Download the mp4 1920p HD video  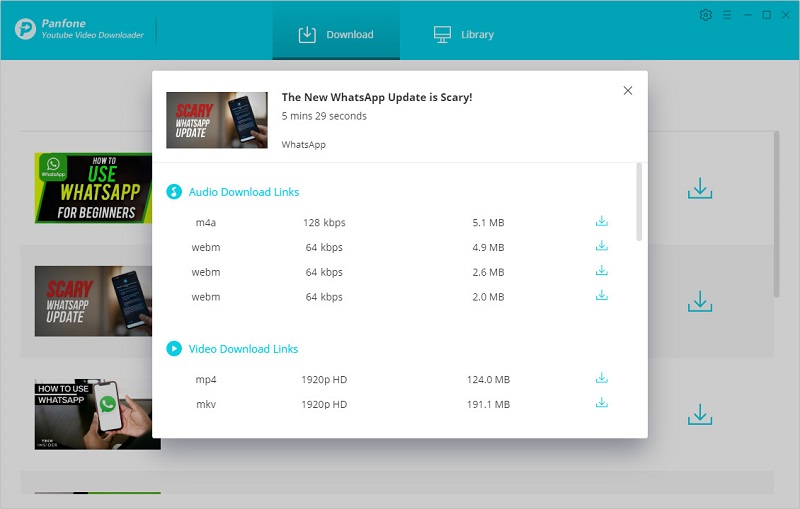(x=602, y=378)
